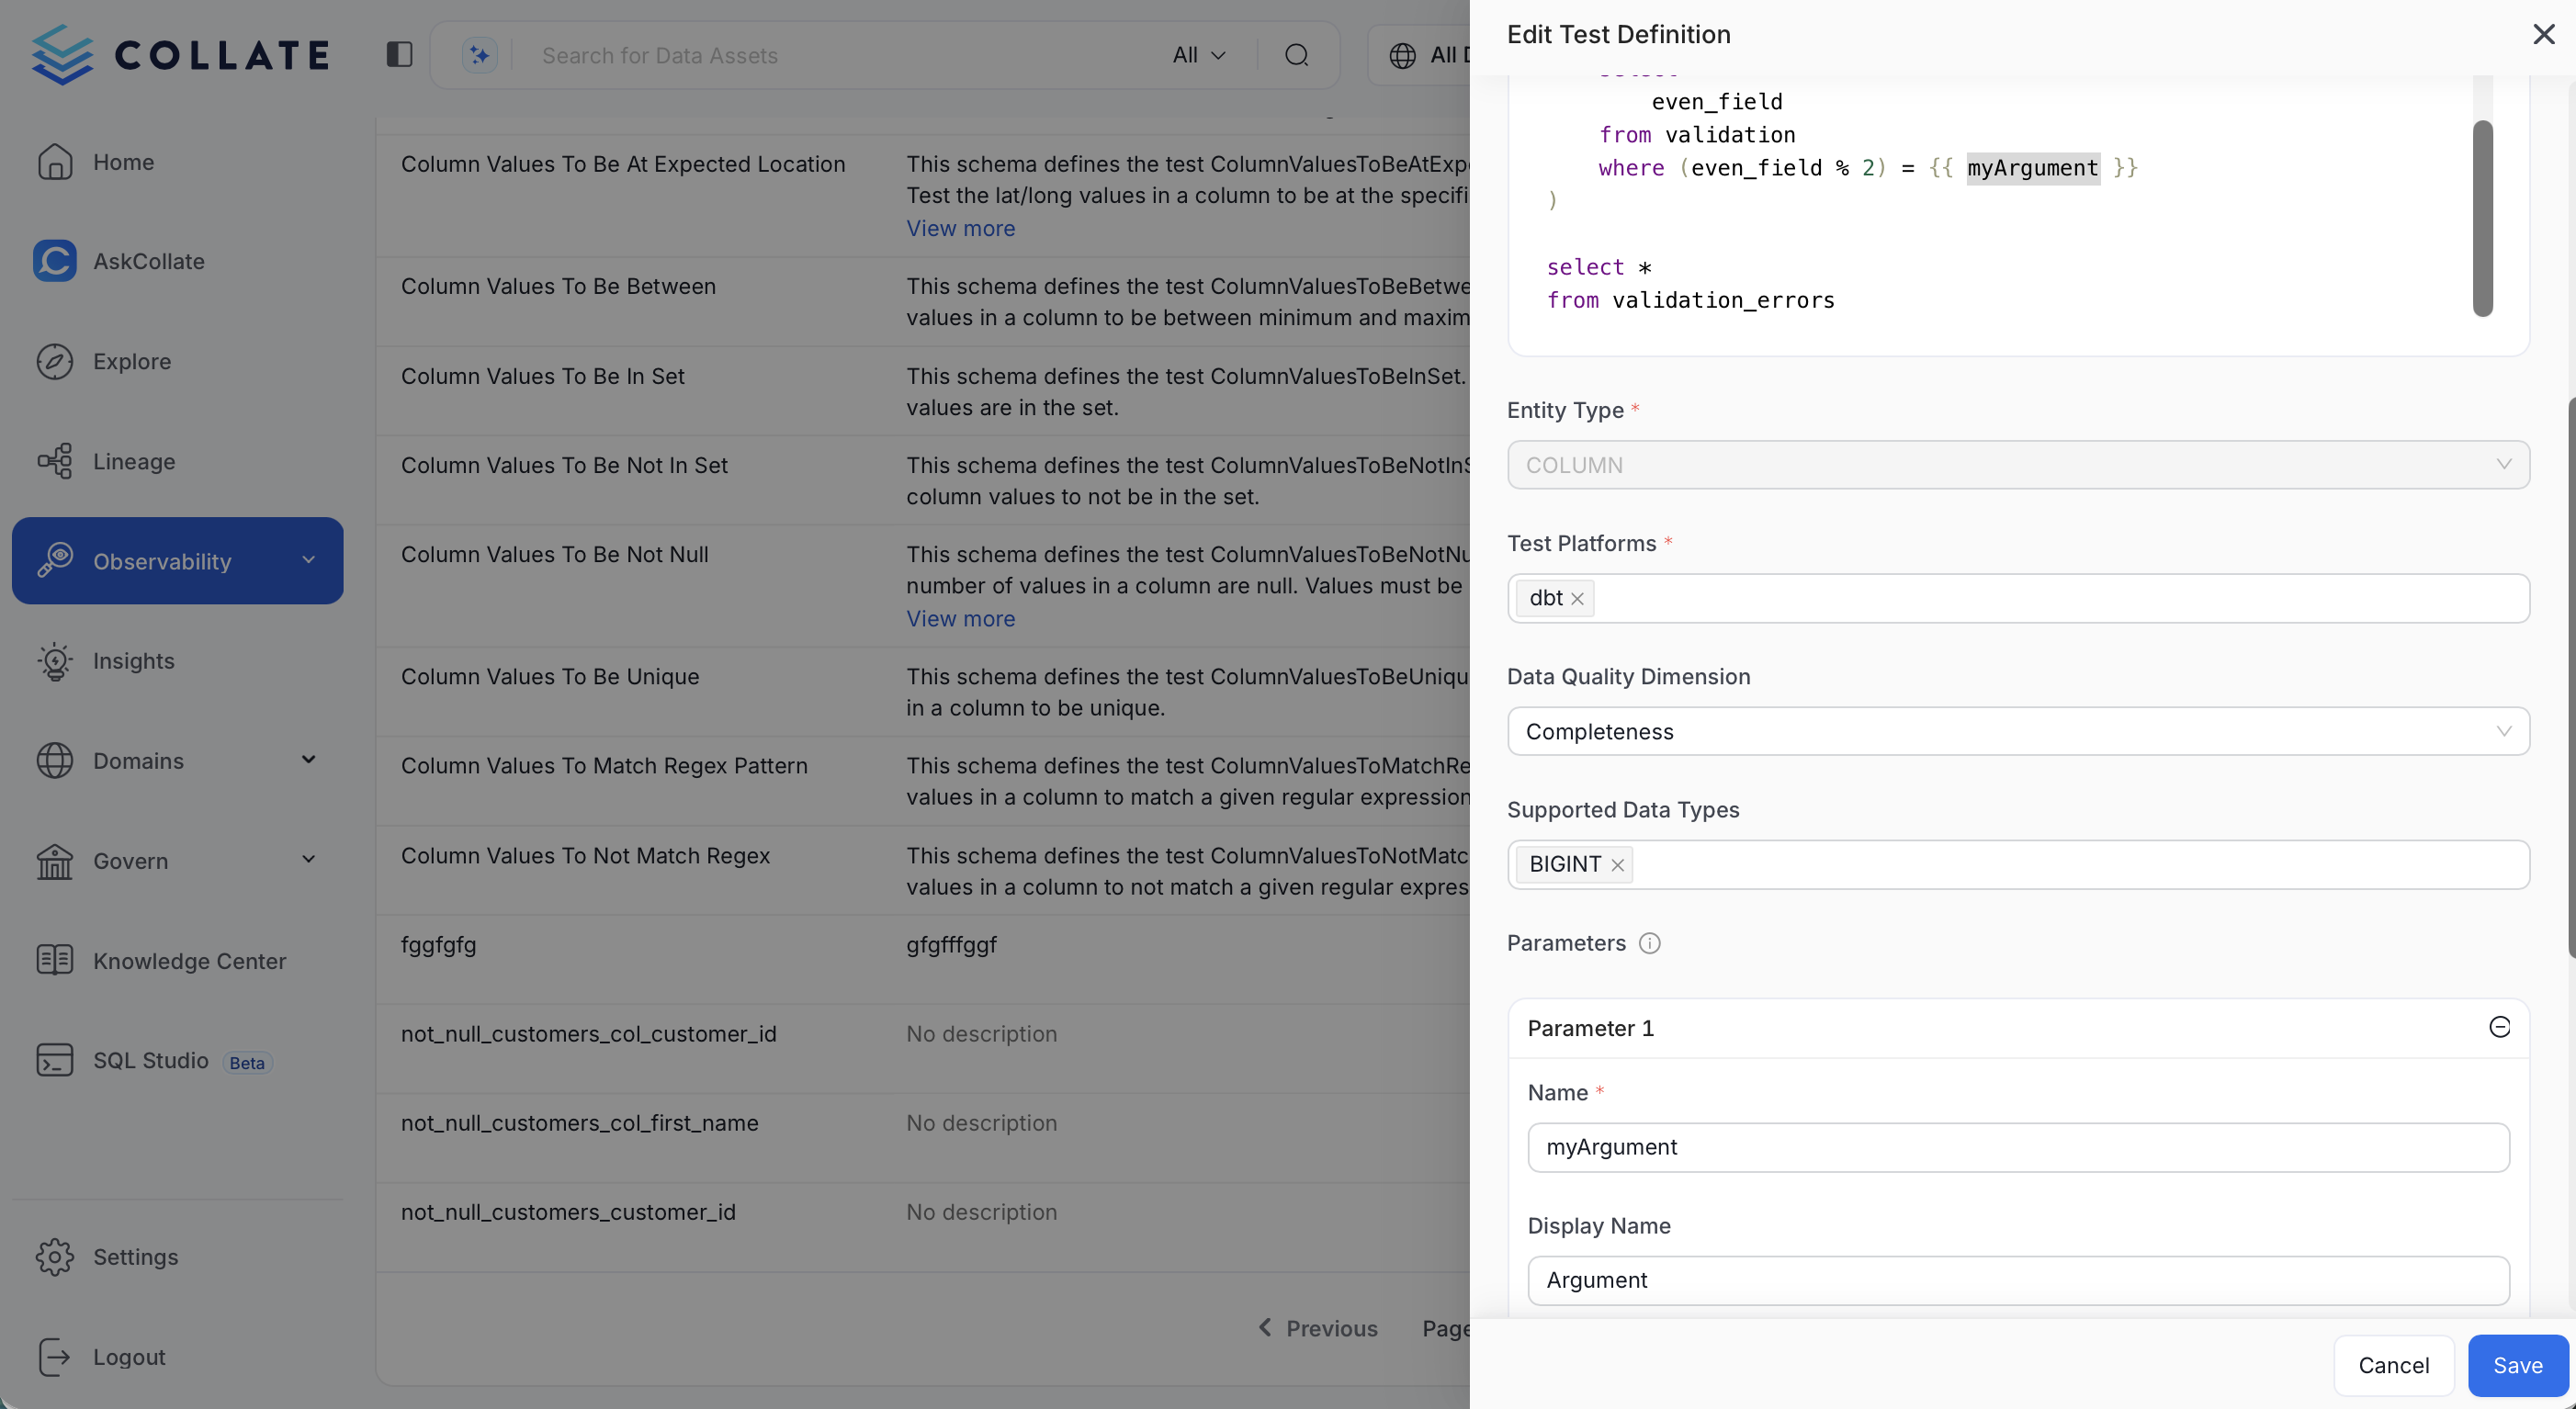The width and height of the screenshot is (2576, 1409).
Task: Cancel editing the test definition
Action: tap(2393, 1365)
